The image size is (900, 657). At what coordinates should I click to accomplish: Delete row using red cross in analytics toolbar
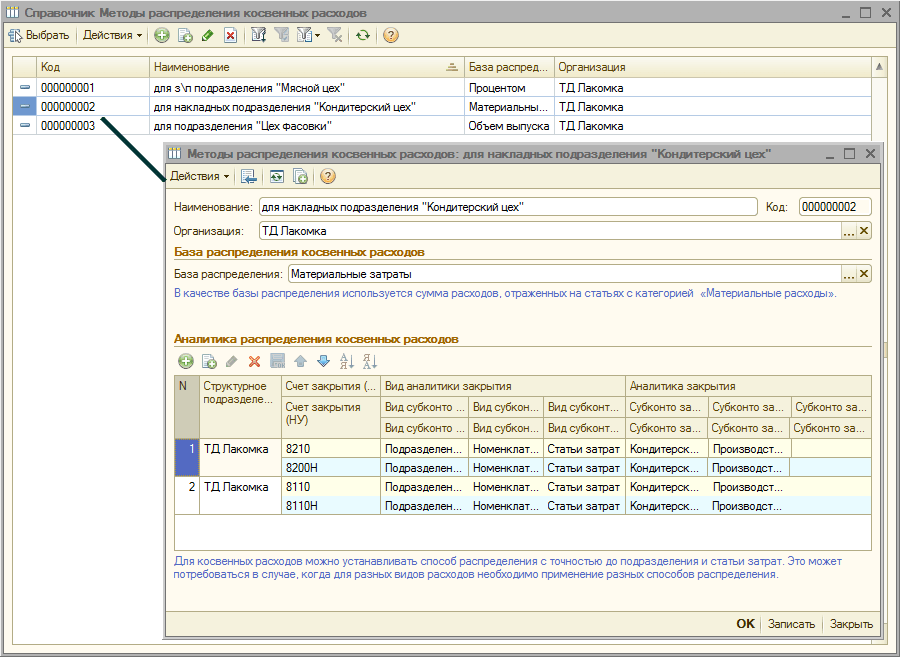pyautogui.click(x=254, y=361)
